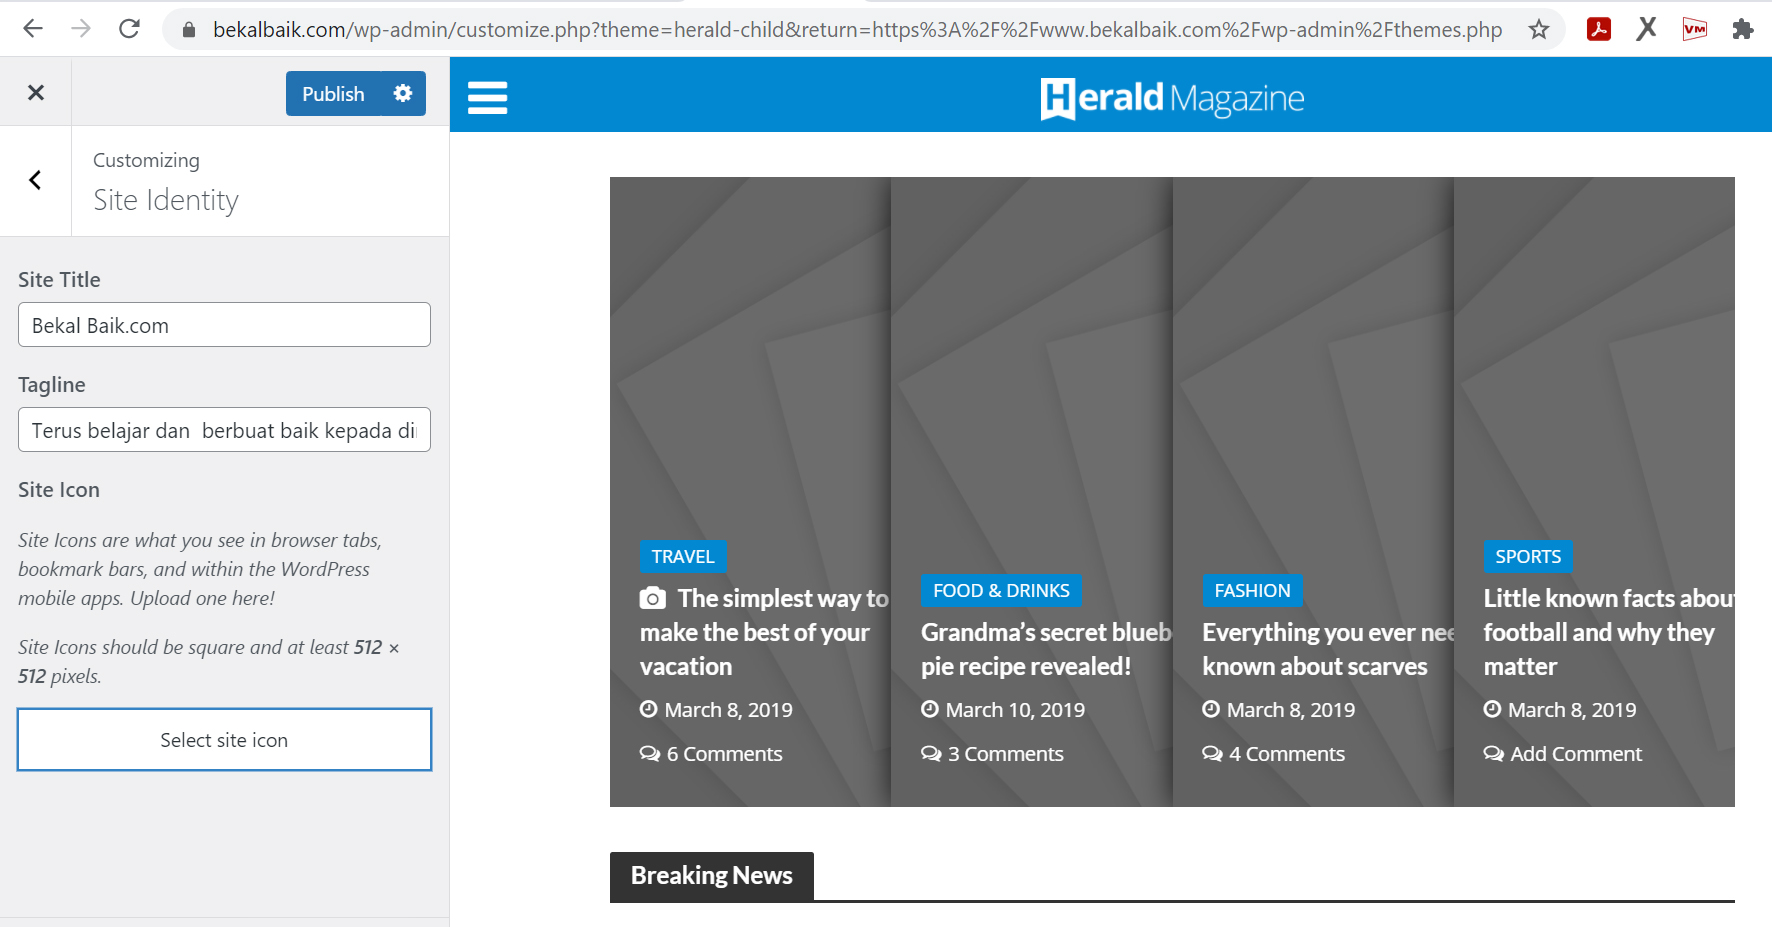Screen dimensions: 1772x927
Task: Open the Adobe Acrobat extension icon
Action: click(1599, 29)
